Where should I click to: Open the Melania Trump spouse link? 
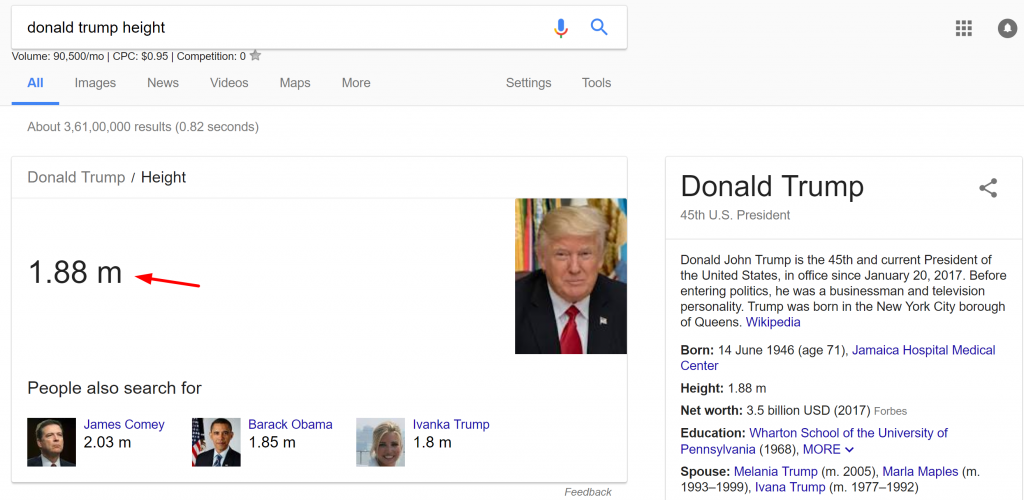click(x=776, y=471)
